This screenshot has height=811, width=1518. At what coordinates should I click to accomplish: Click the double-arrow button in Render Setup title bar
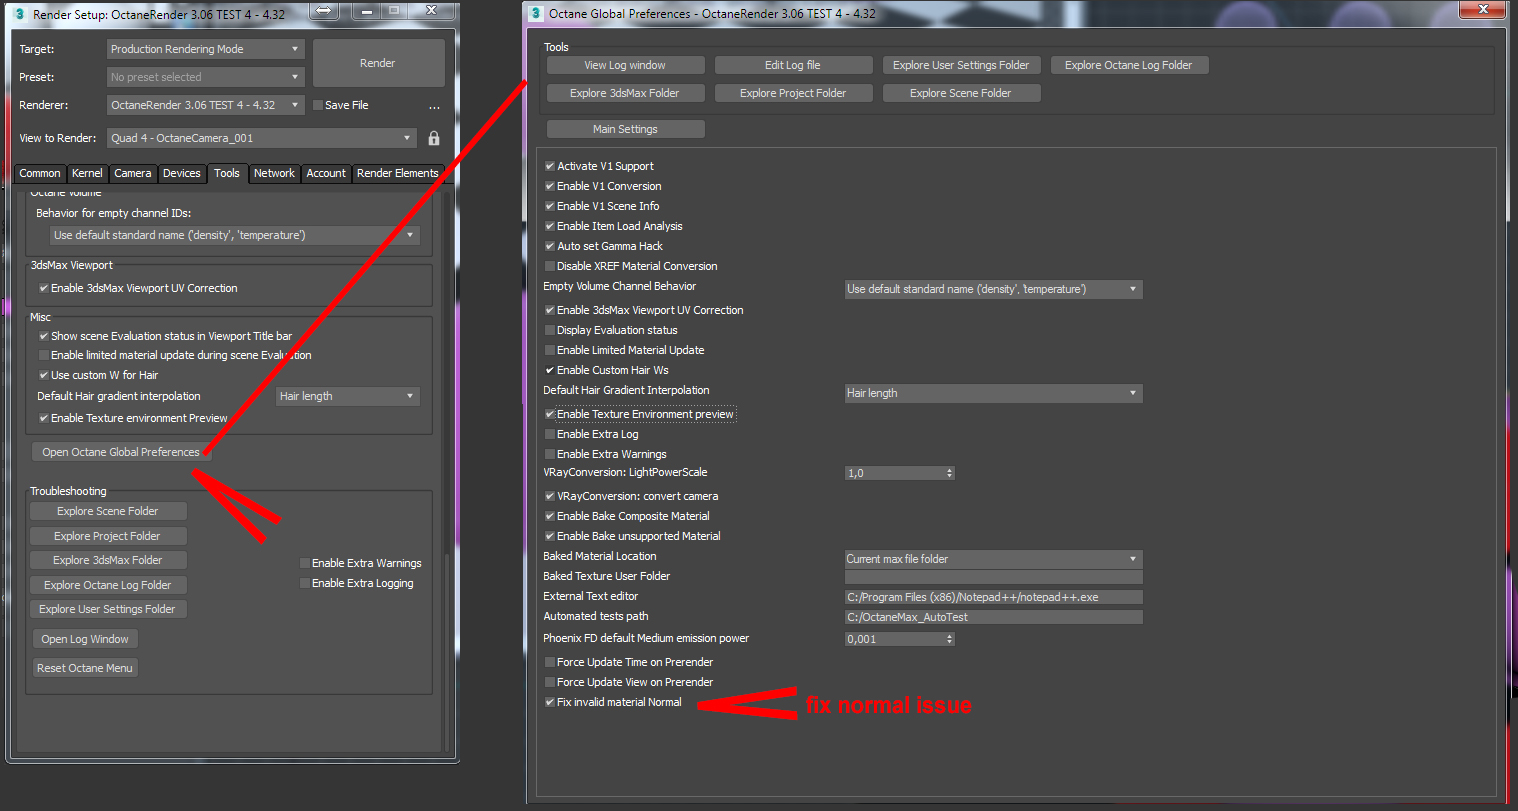[325, 12]
